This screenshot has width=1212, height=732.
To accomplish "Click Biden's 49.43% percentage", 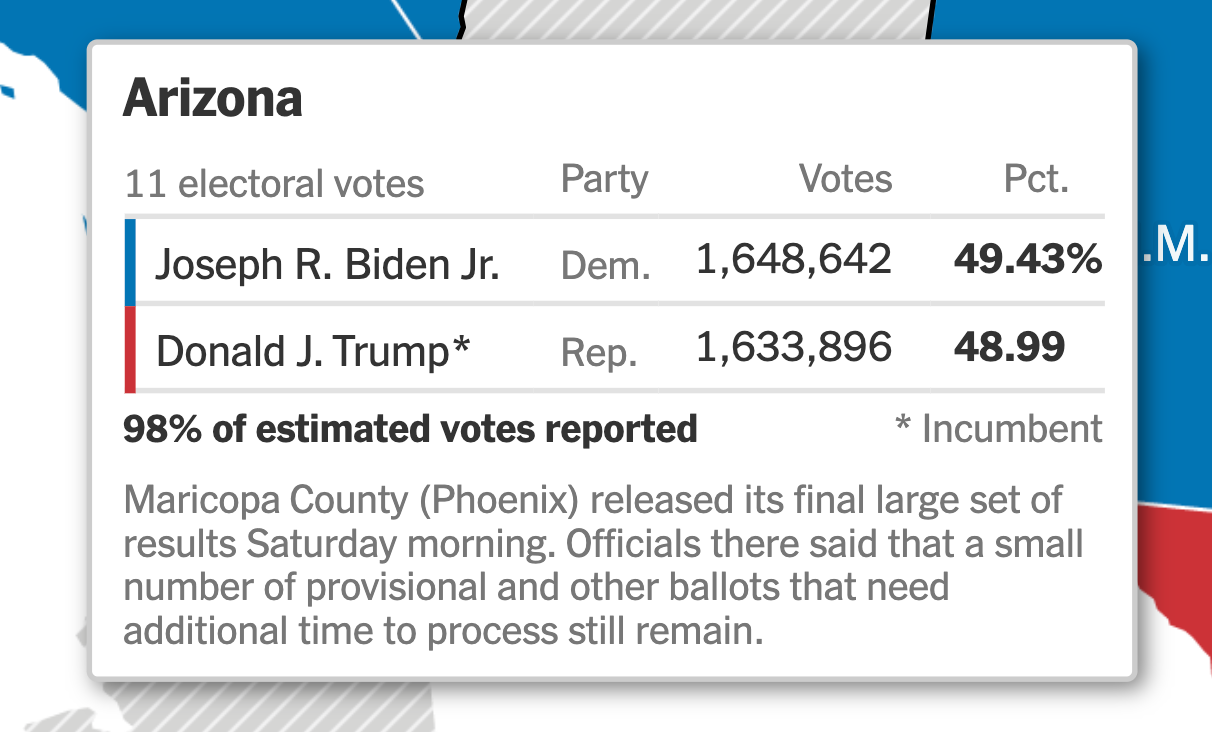I will [x=1027, y=260].
